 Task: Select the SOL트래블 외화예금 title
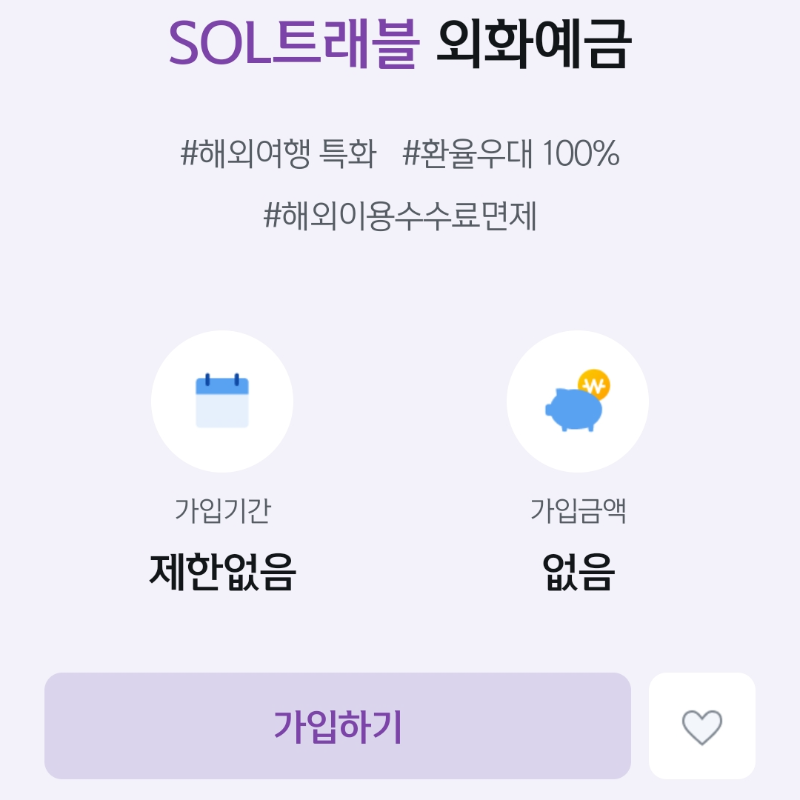(x=400, y=42)
